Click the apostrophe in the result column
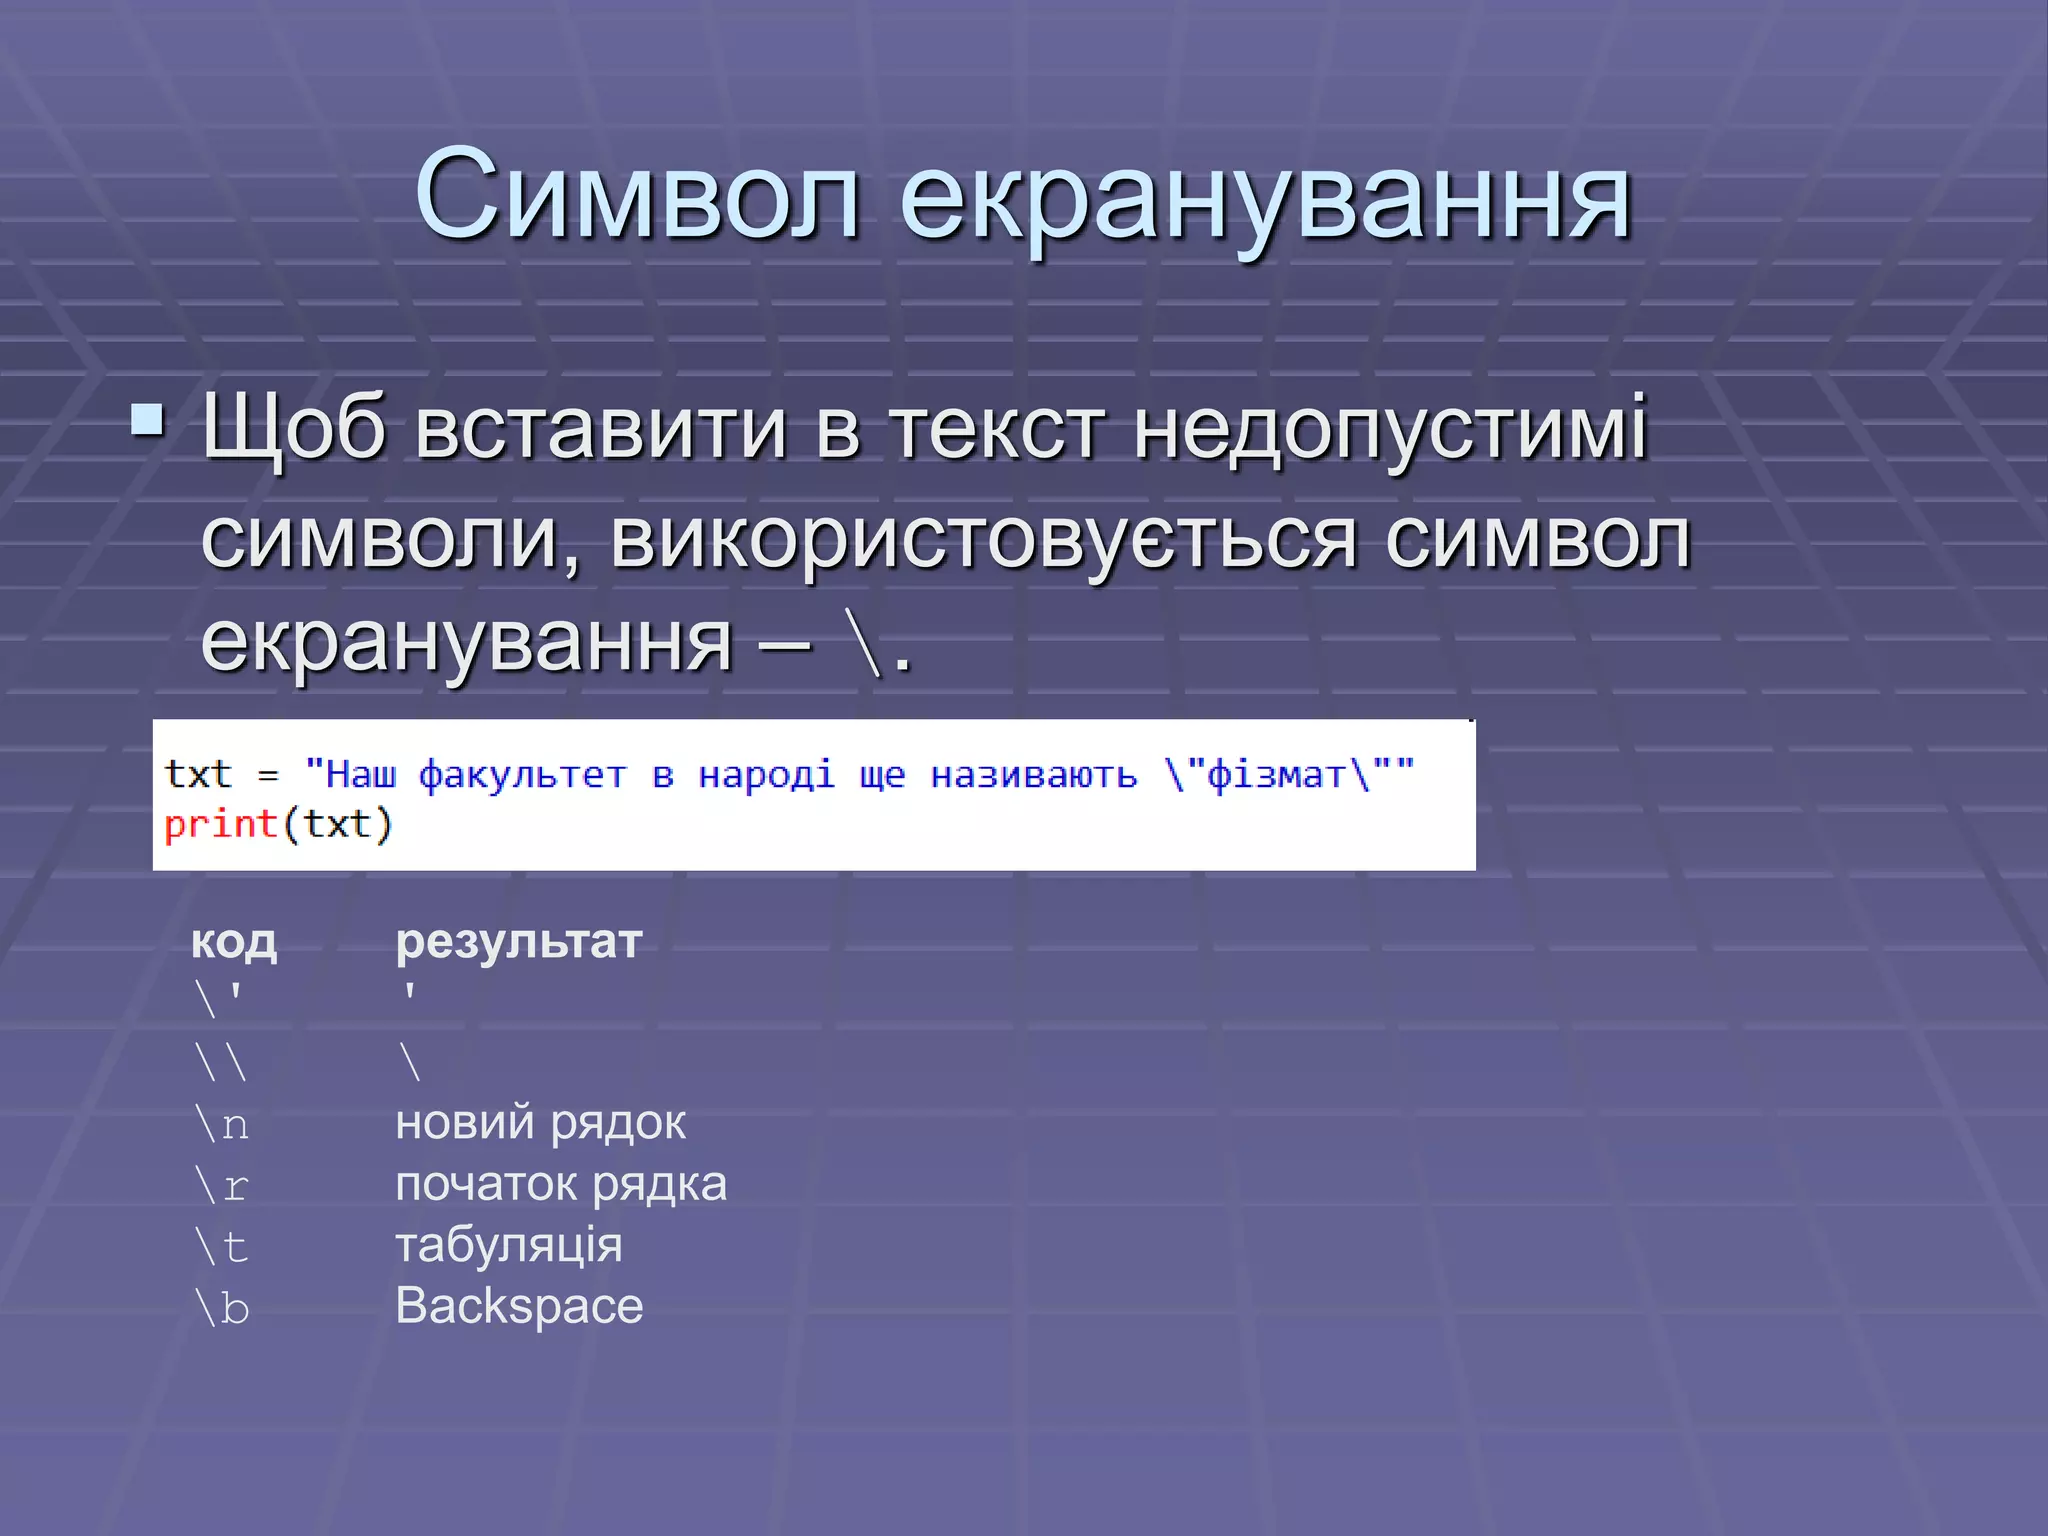This screenshot has height=1536, width=2048. [410, 991]
